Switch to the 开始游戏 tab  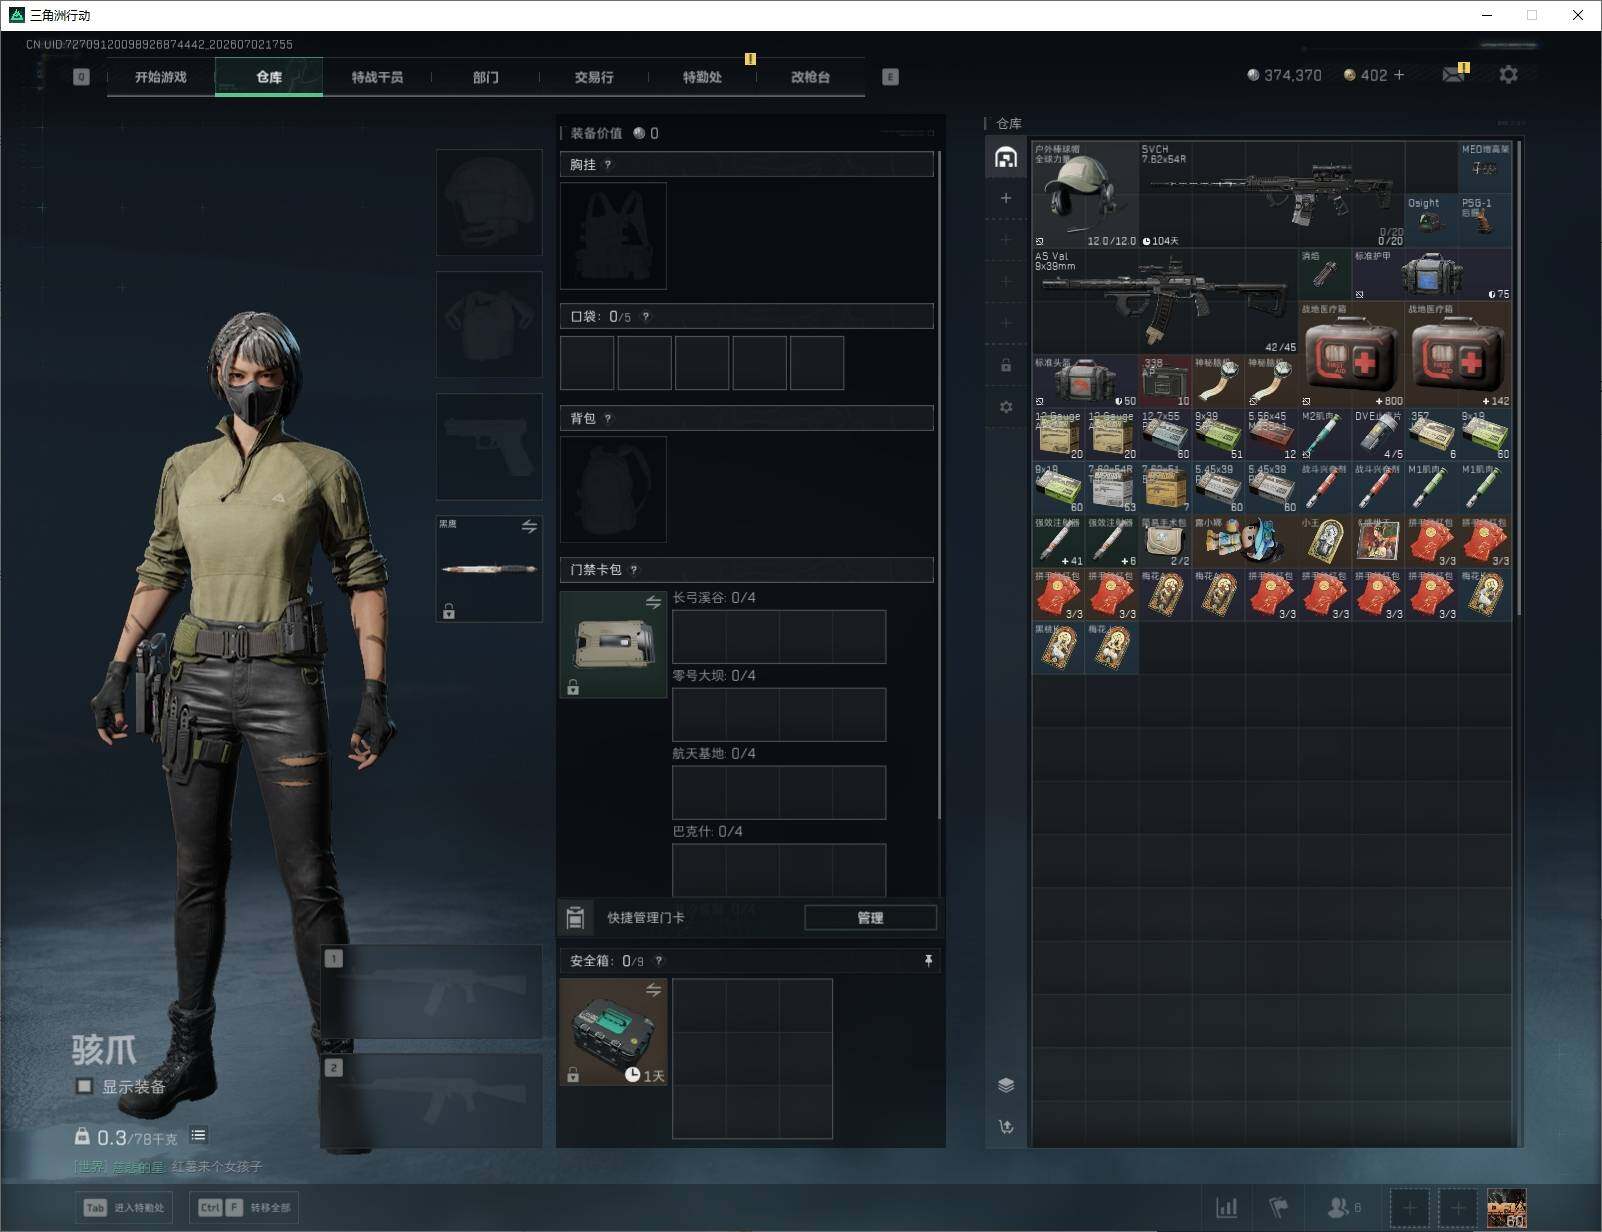point(161,77)
